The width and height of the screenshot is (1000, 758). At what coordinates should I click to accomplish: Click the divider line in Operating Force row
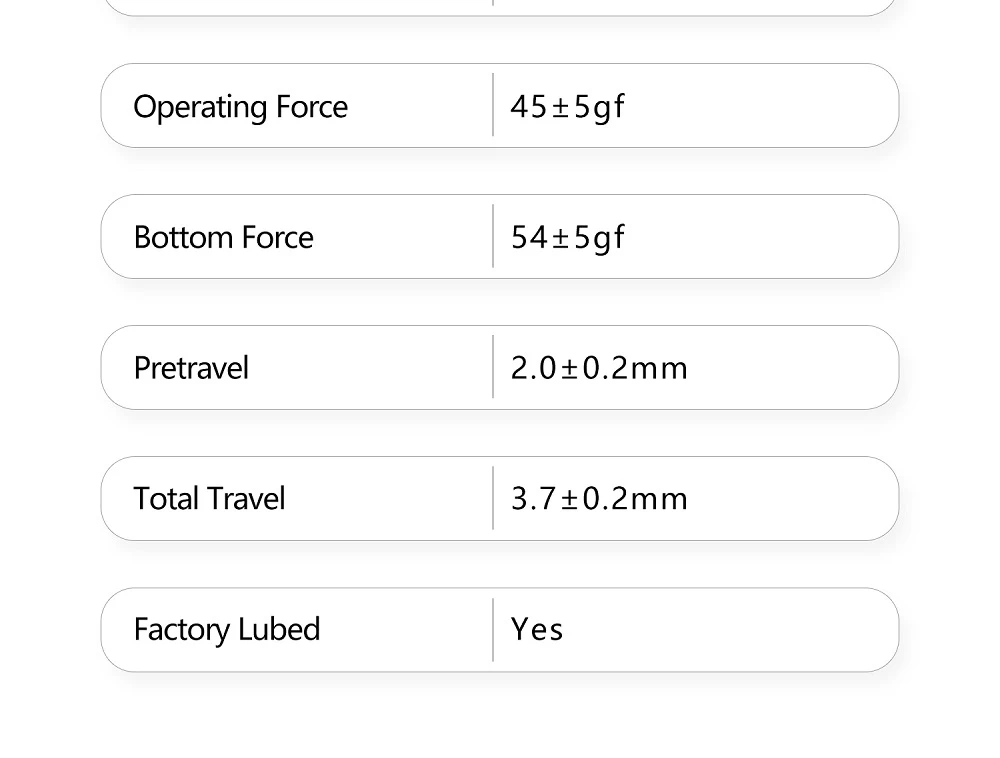[x=493, y=105]
